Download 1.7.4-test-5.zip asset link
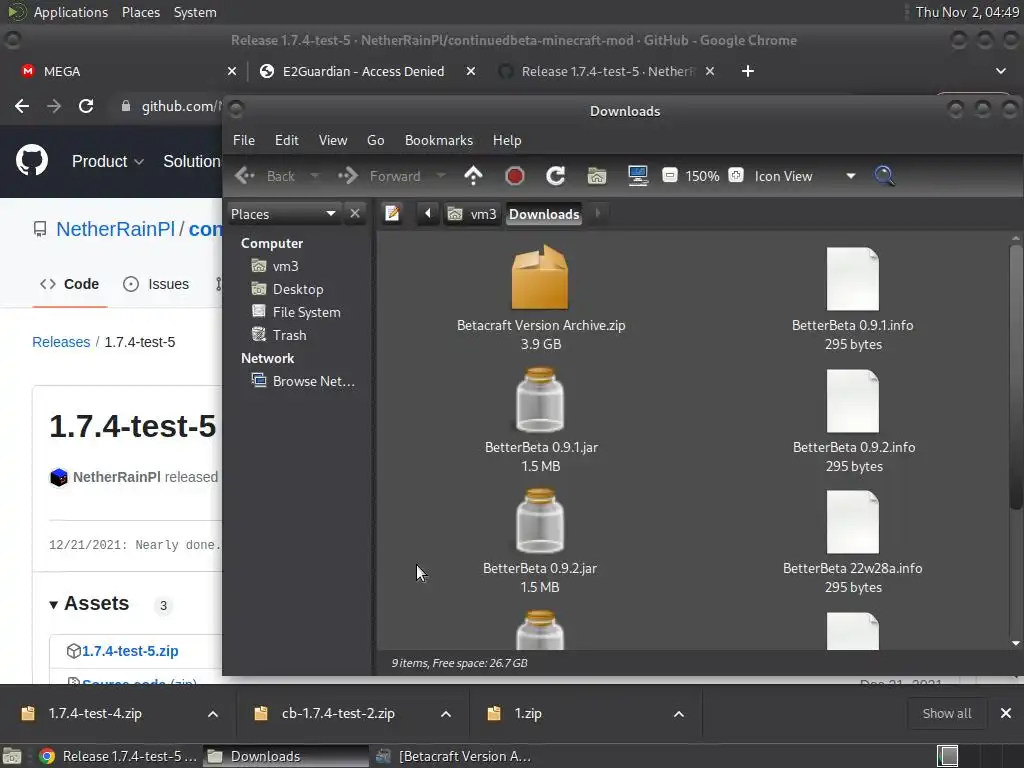This screenshot has width=1024, height=768. 130,651
